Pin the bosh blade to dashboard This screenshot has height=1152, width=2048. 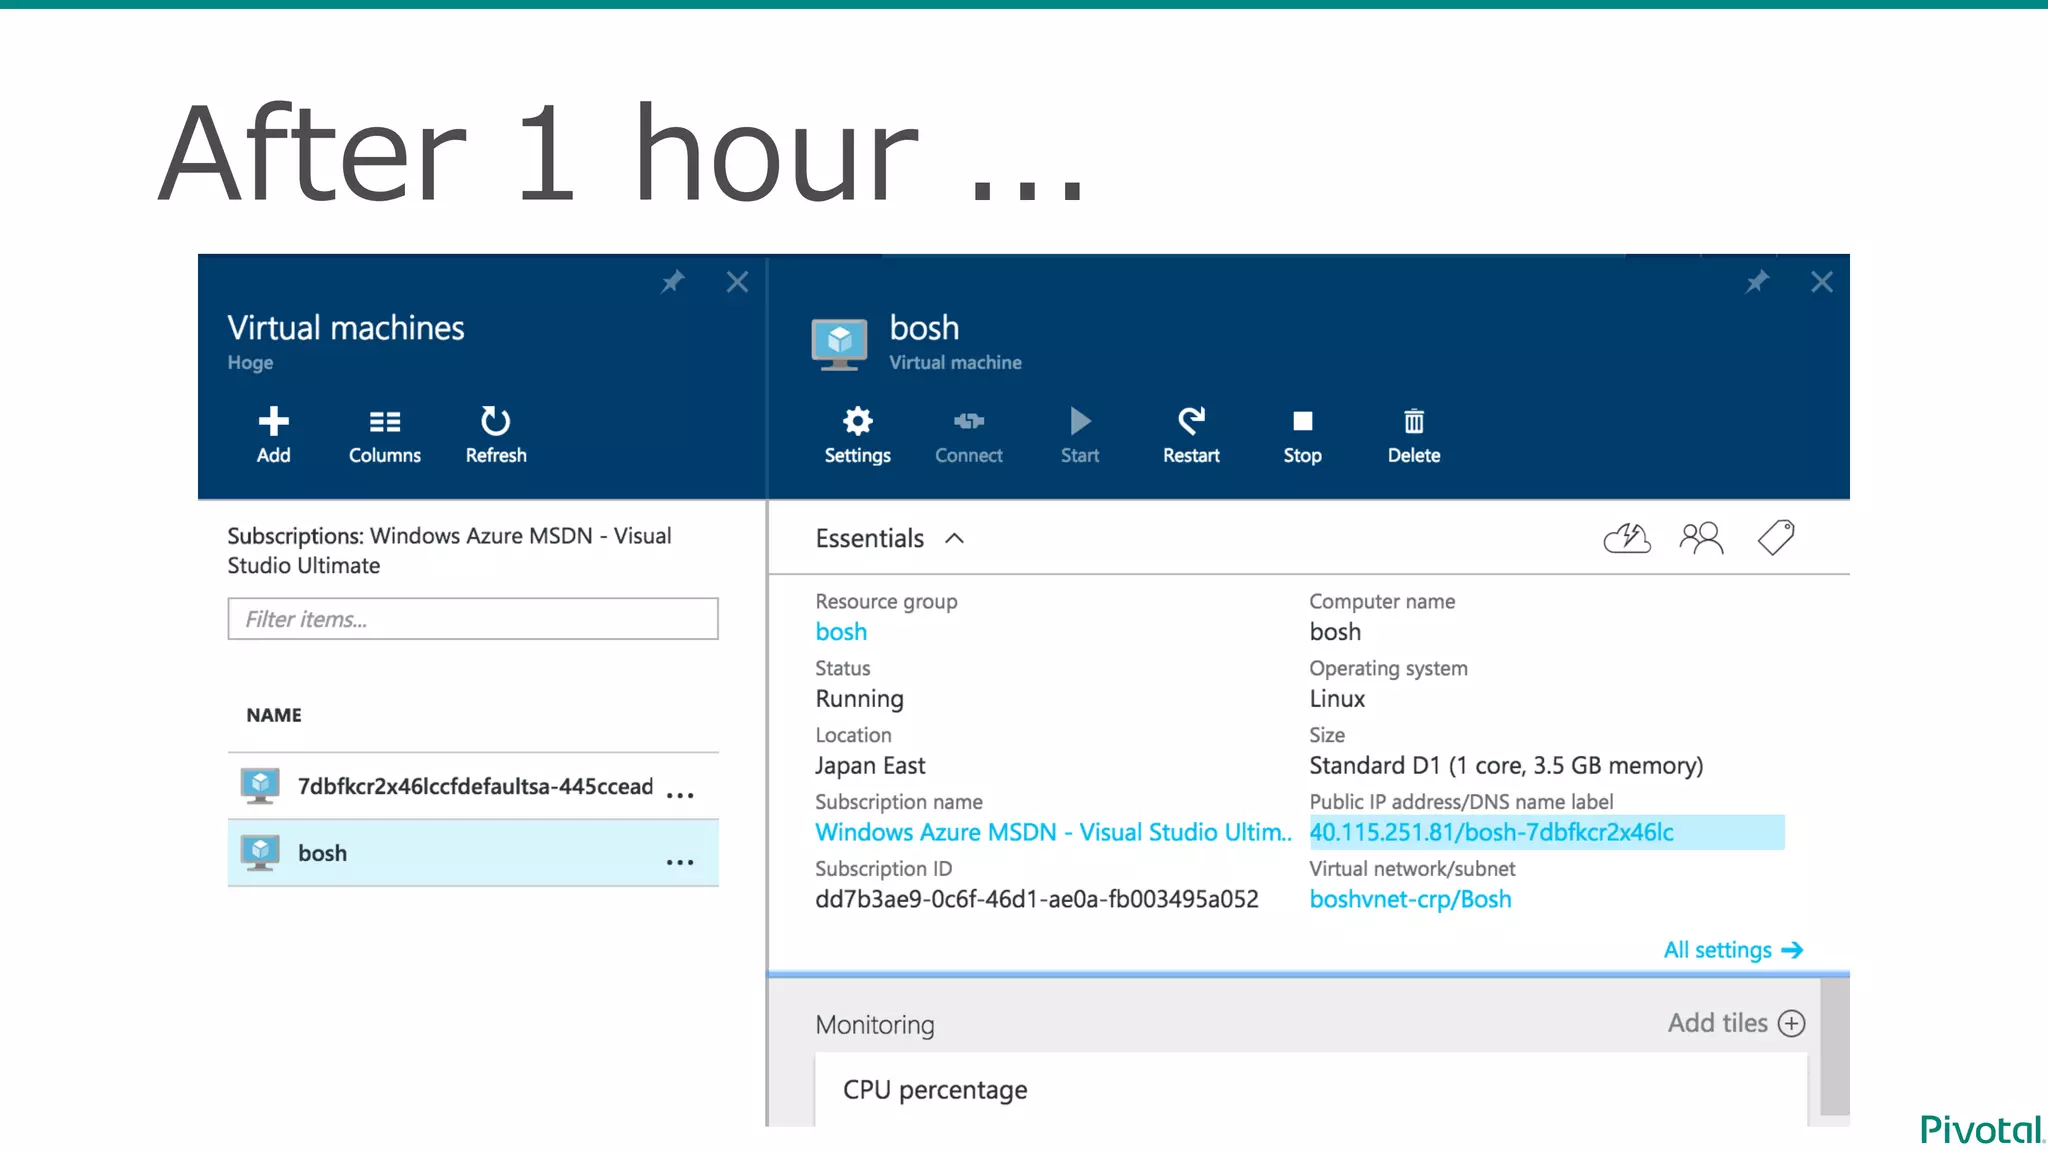coord(1757,282)
